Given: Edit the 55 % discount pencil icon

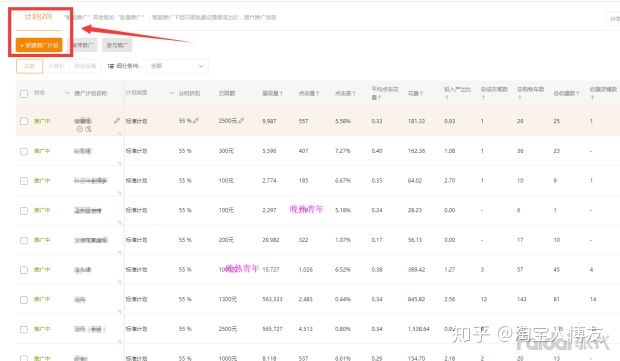Looking at the screenshot, I should click(x=196, y=121).
